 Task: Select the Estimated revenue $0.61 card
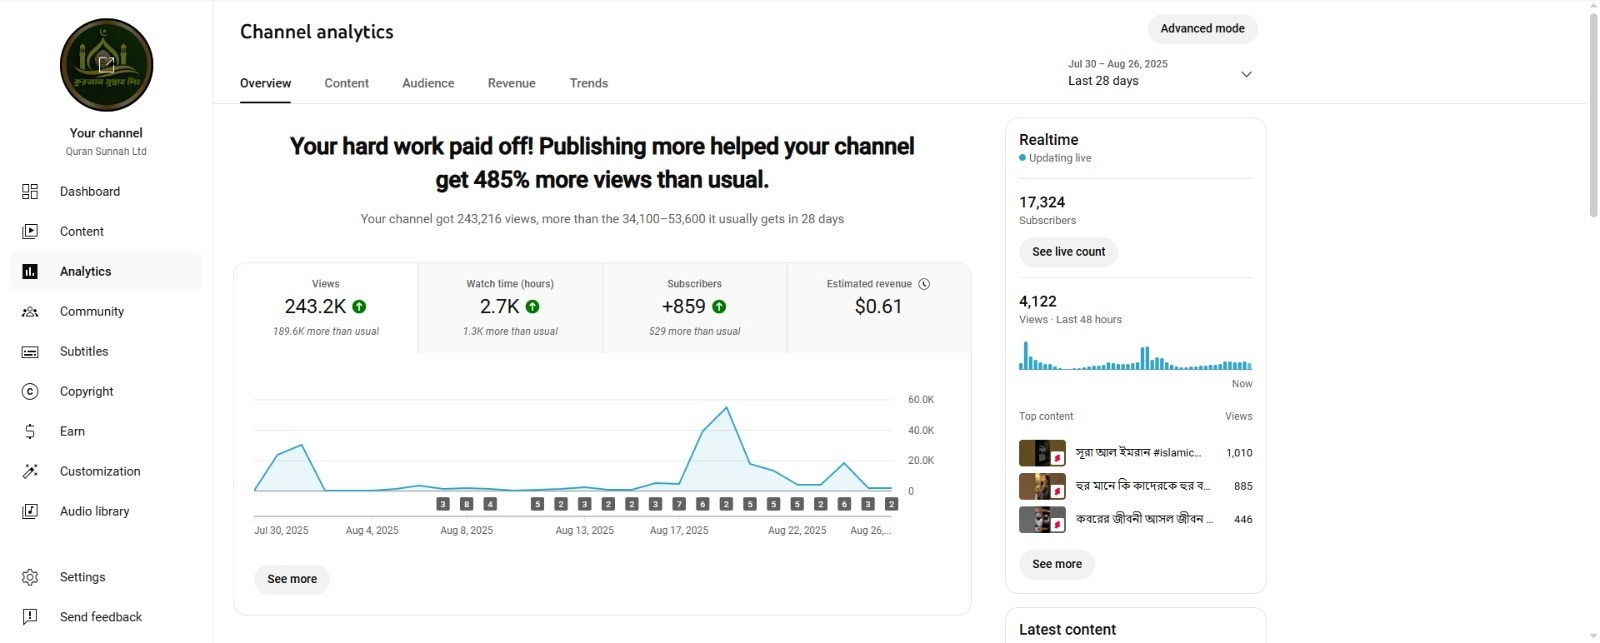pos(879,307)
